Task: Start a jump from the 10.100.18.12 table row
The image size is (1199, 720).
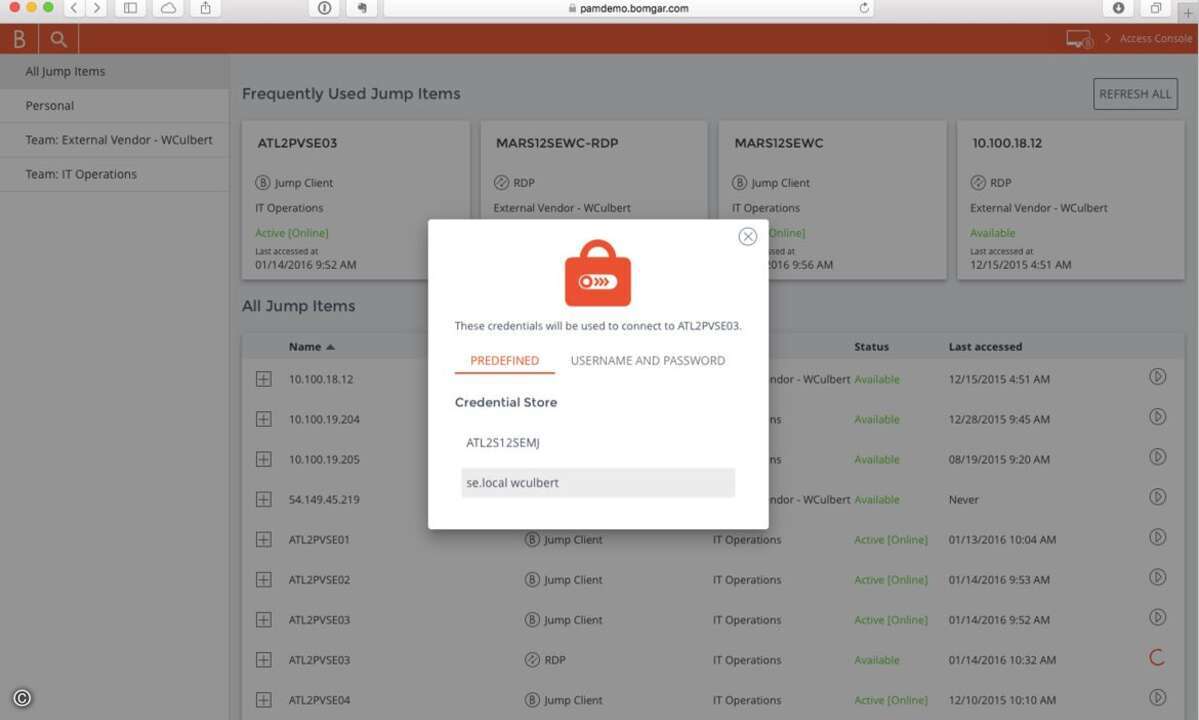Action: [x=1157, y=377]
